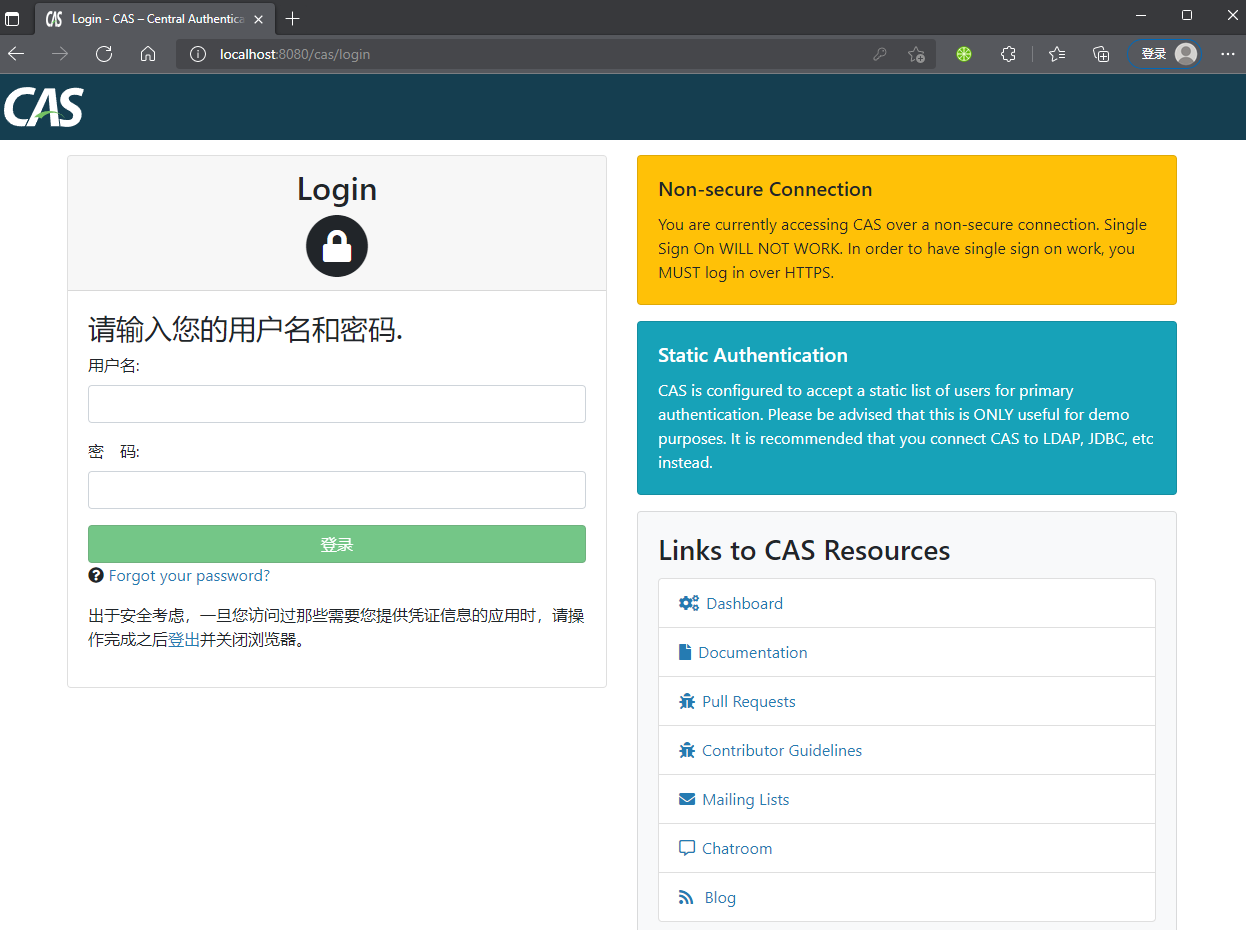Click the Dashboard gears icon
The image size is (1246, 930).
click(687, 602)
